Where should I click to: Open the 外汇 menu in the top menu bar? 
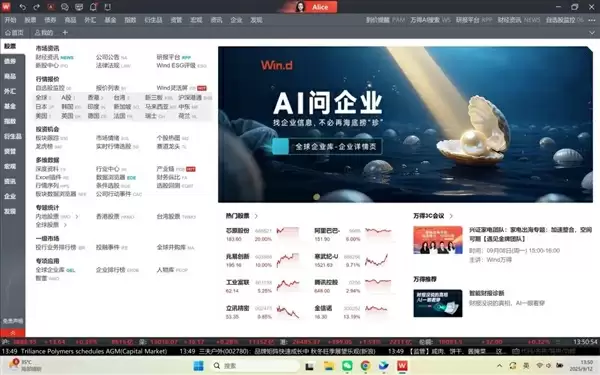90,20
